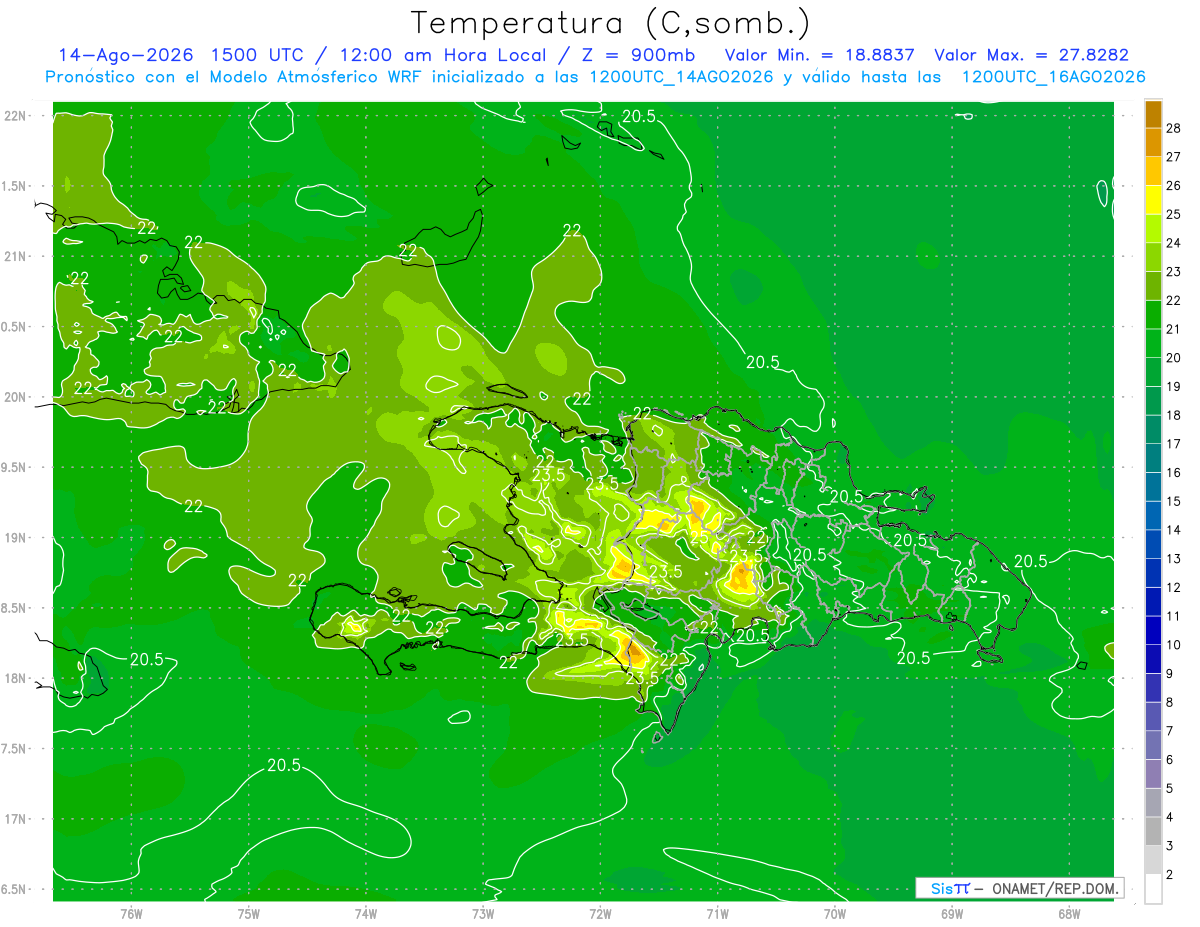This screenshot has width=1200, height=927.
Task: Pick the dark orange swatch above 28
Action: [1153, 115]
